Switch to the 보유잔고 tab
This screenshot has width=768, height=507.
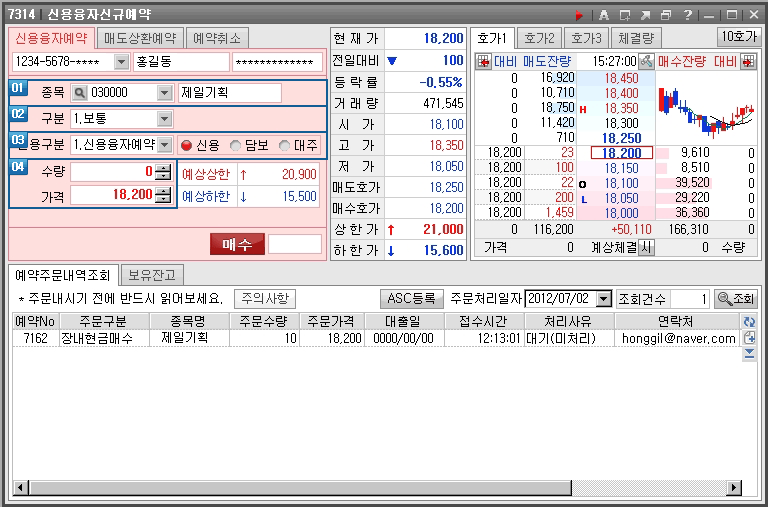(x=152, y=275)
